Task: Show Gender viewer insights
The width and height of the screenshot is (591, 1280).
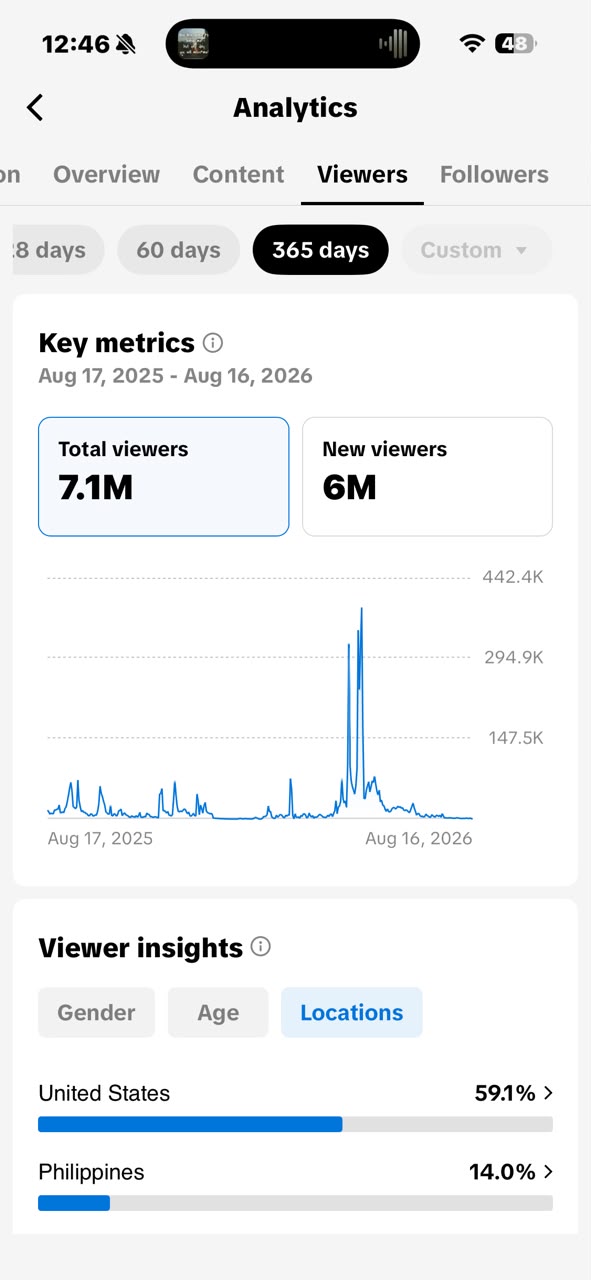Action: click(96, 1012)
